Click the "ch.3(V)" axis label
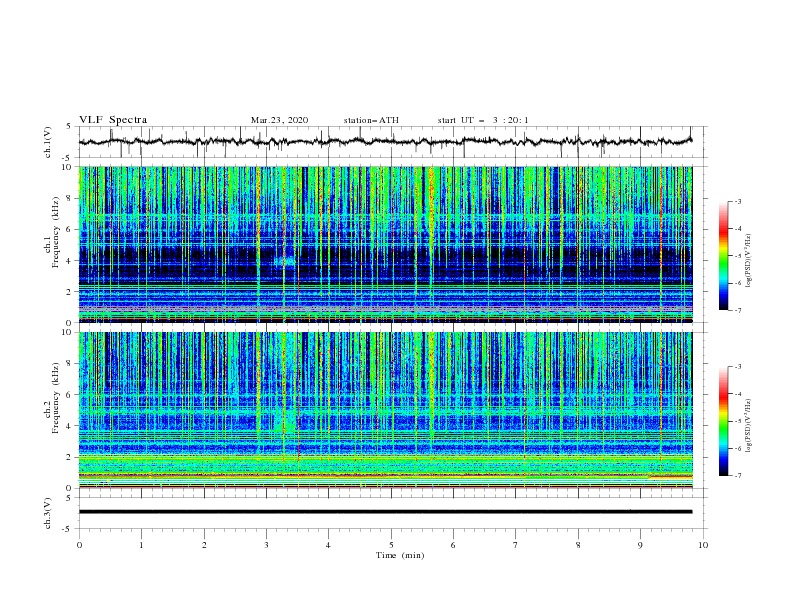The width and height of the screenshot is (792, 612). click(x=48, y=513)
